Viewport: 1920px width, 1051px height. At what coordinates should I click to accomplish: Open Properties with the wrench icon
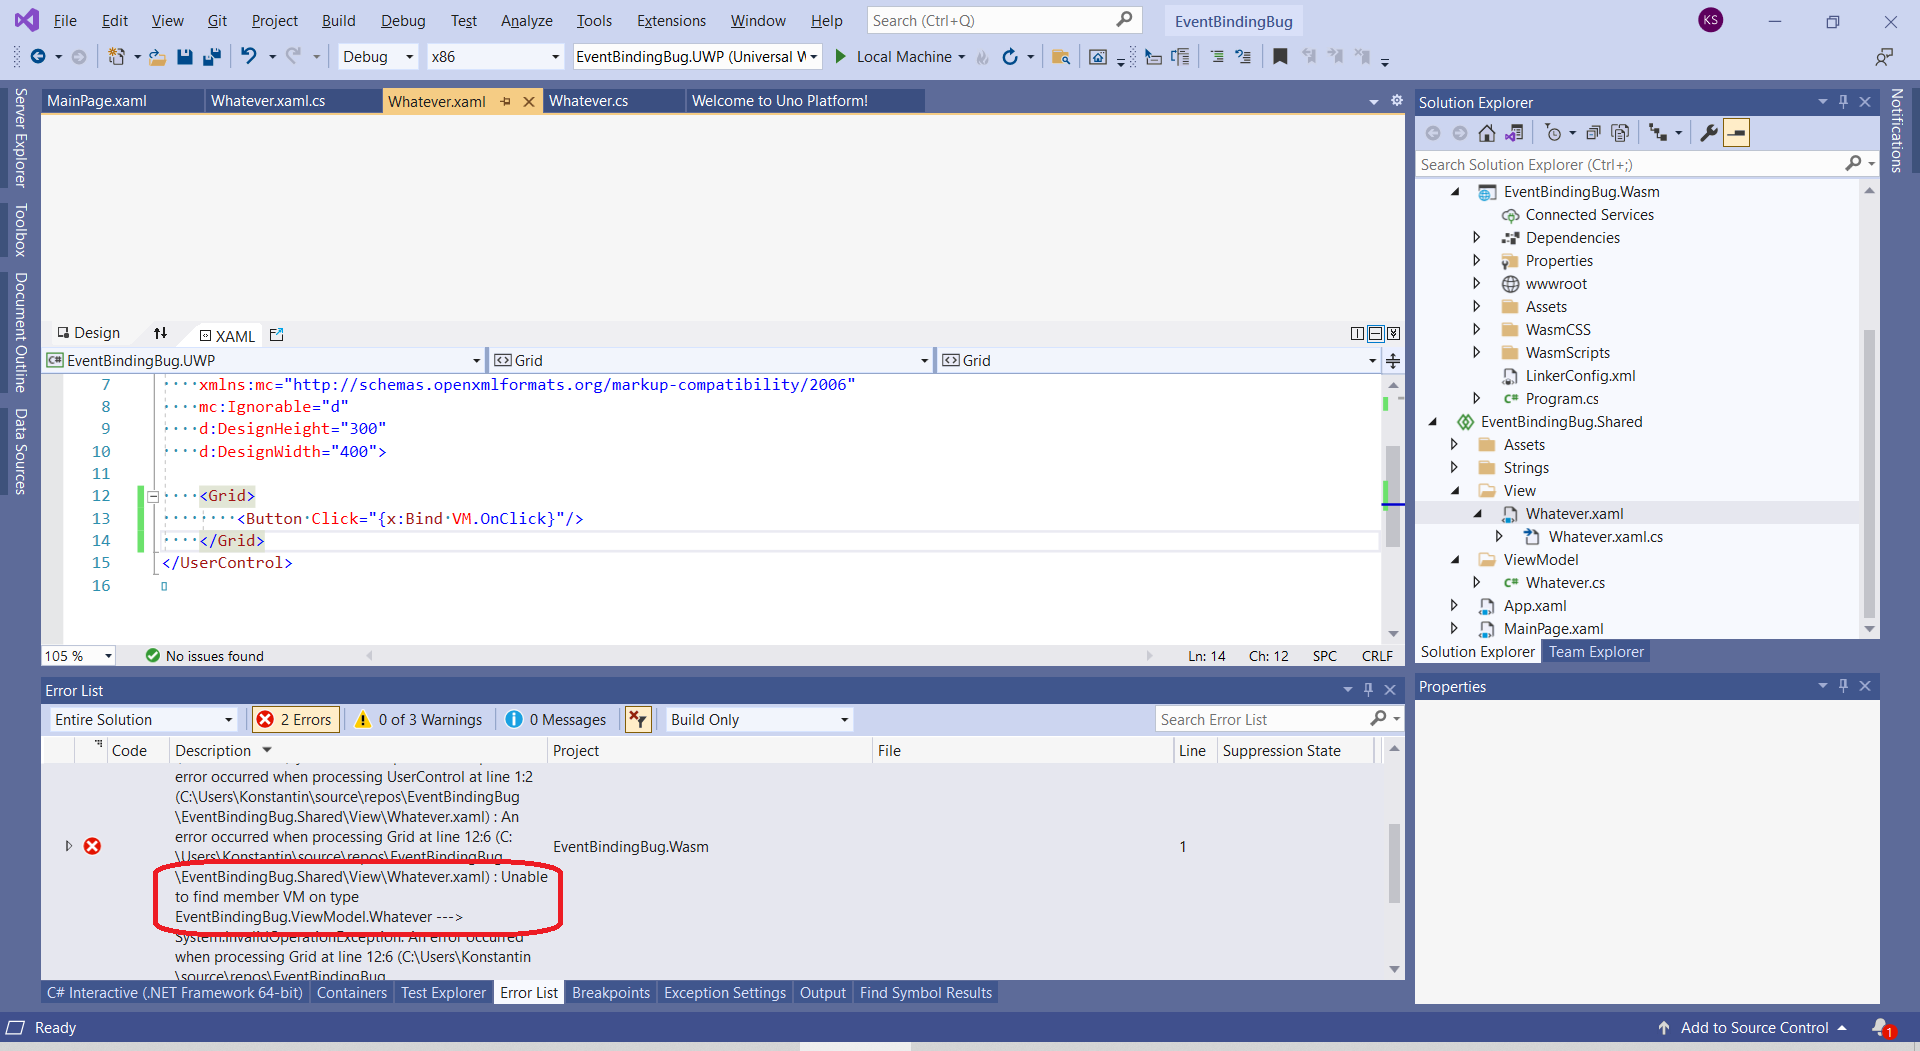[x=1709, y=132]
